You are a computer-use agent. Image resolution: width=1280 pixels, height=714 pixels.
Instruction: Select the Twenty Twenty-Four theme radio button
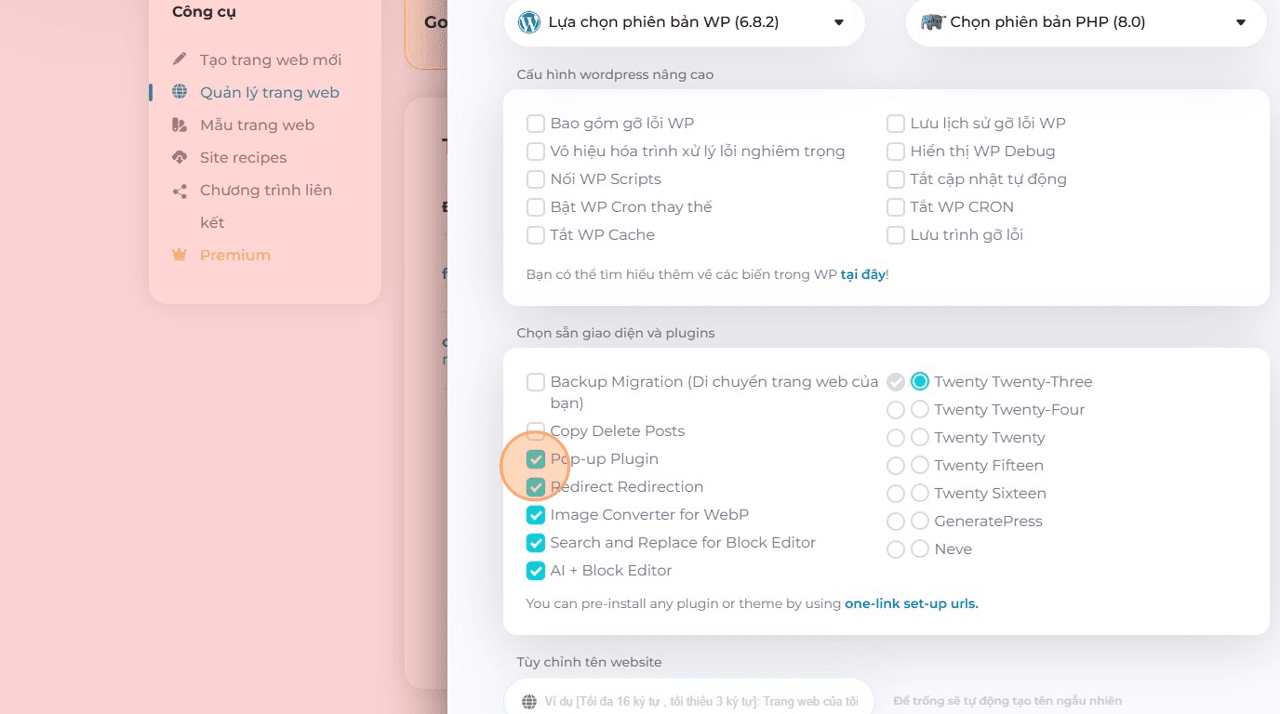coord(920,409)
